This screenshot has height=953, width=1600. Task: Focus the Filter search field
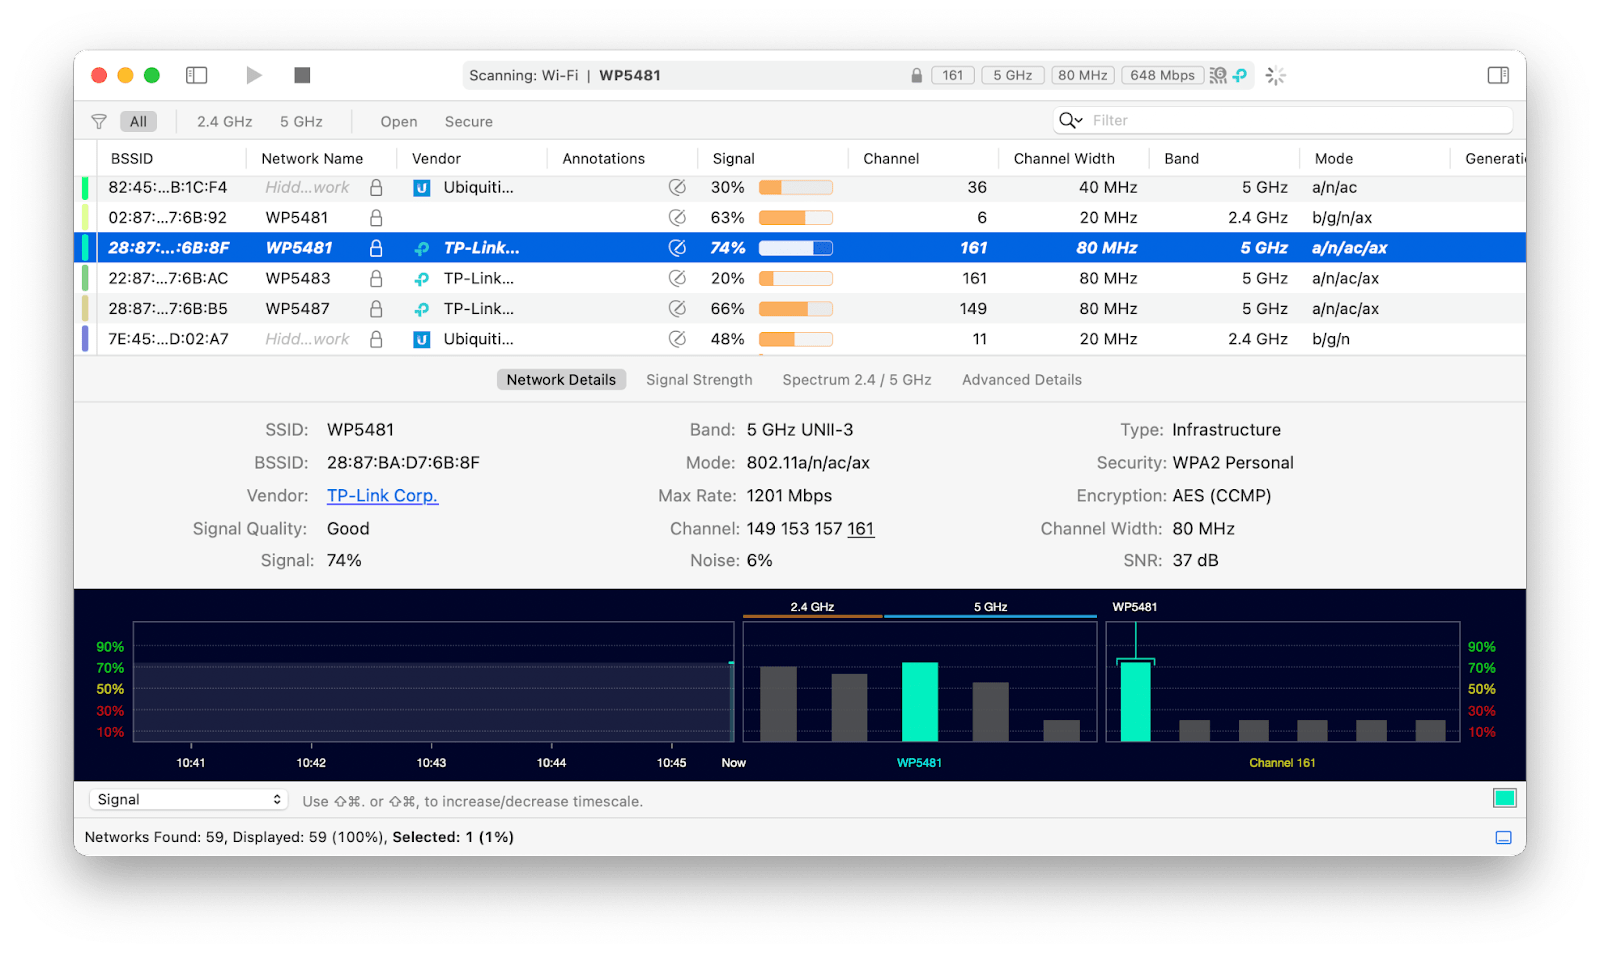point(1283,121)
